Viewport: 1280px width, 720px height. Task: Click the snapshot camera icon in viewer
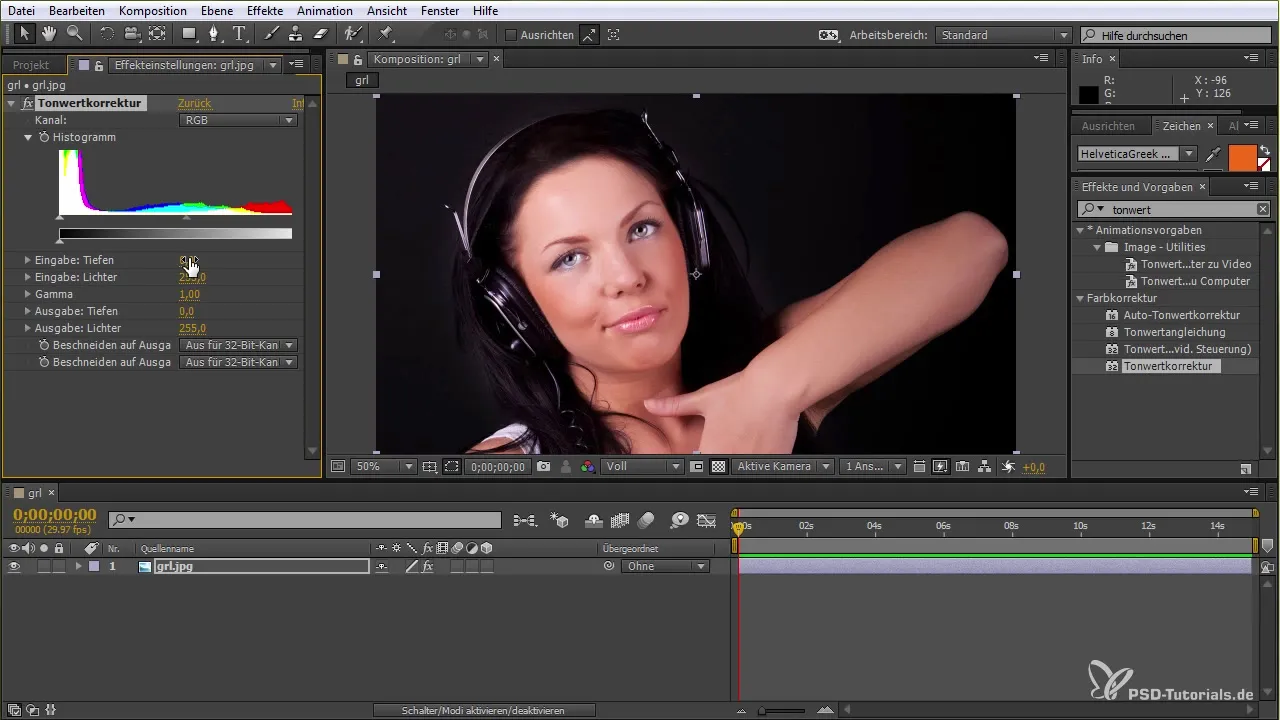[x=543, y=467]
